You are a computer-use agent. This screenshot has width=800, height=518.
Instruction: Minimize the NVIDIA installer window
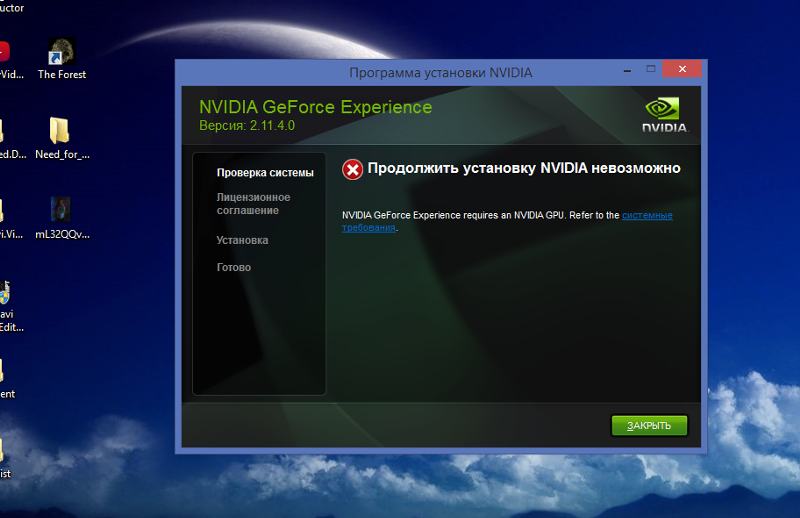pyautogui.click(x=627, y=69)
